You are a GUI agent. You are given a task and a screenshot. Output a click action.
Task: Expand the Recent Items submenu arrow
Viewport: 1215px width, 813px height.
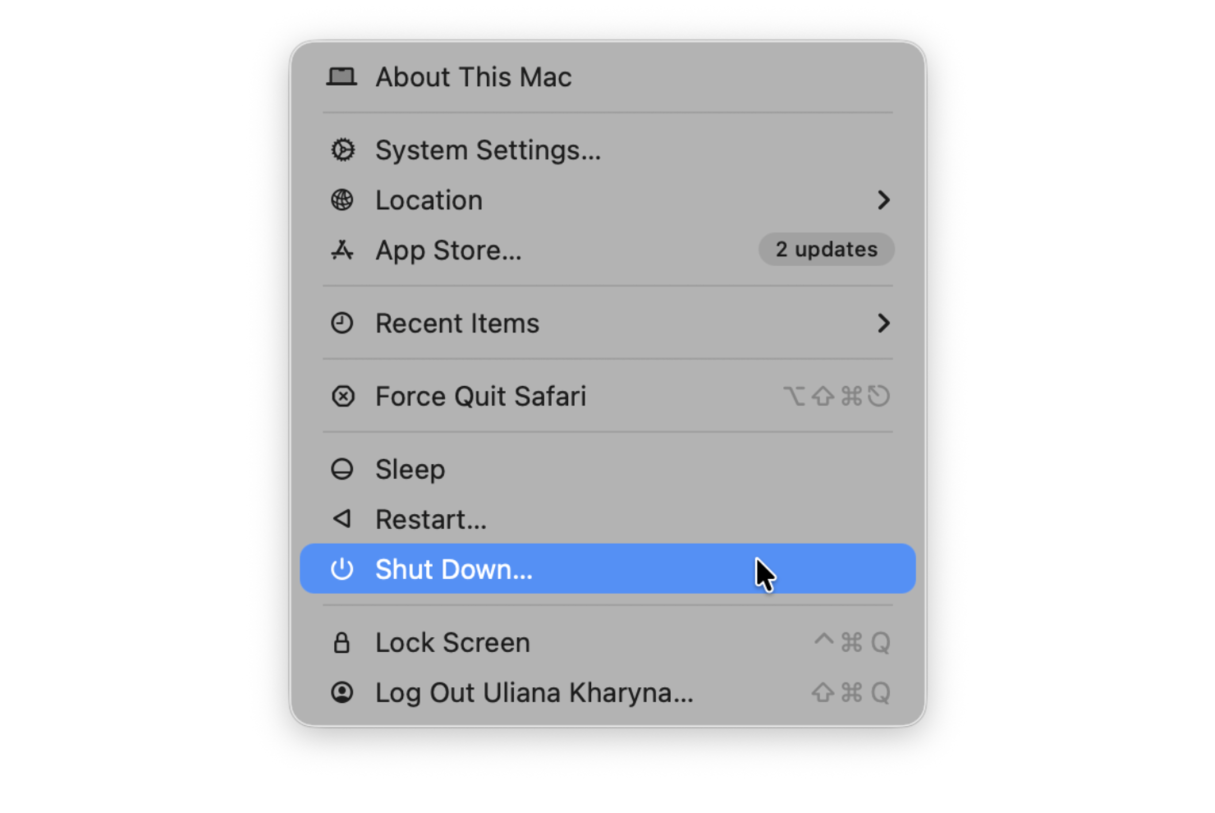[884, 323]
